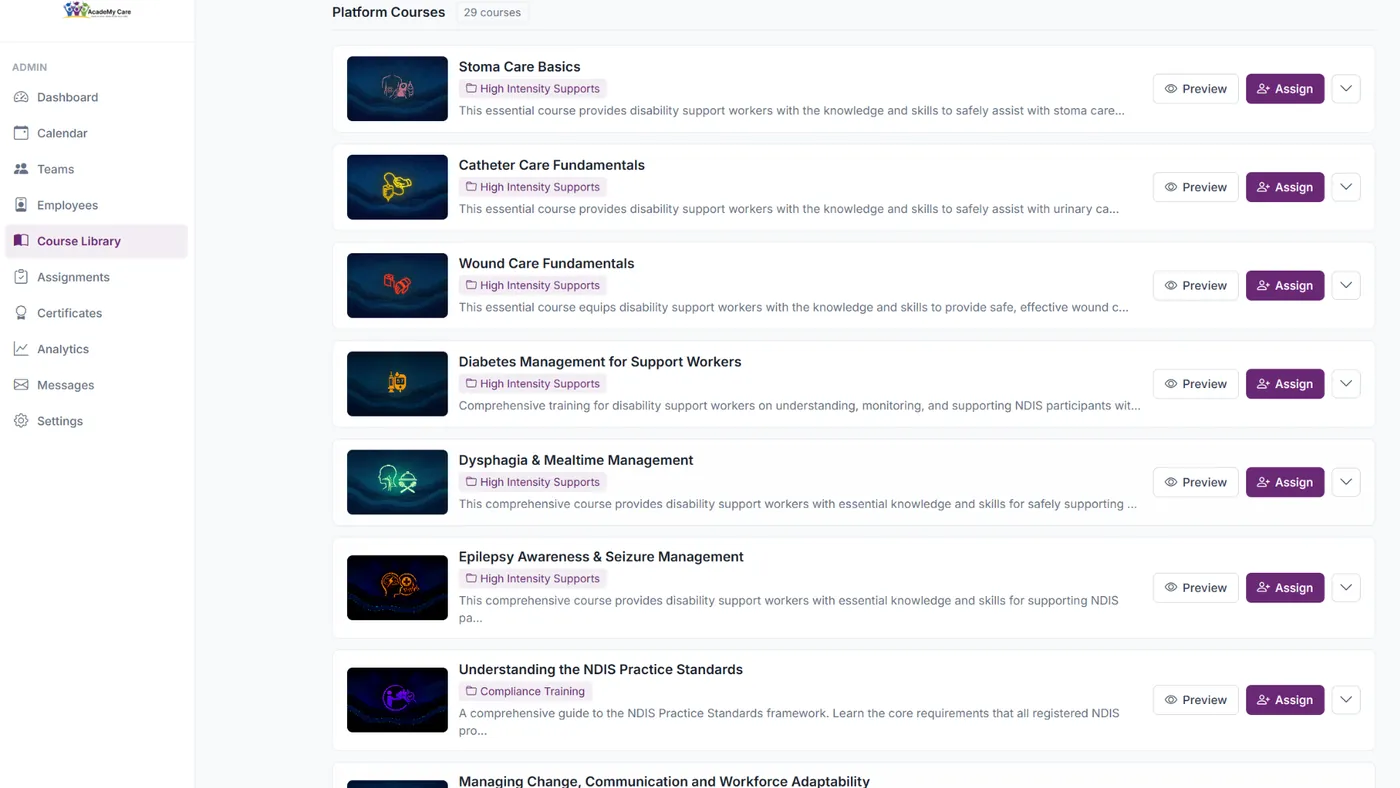Viewport: 1400px width, 788px height.
Task: Preview Dysphagia & Mealtime Management course
Action: pyautogui.click(x=1195, y=482)
